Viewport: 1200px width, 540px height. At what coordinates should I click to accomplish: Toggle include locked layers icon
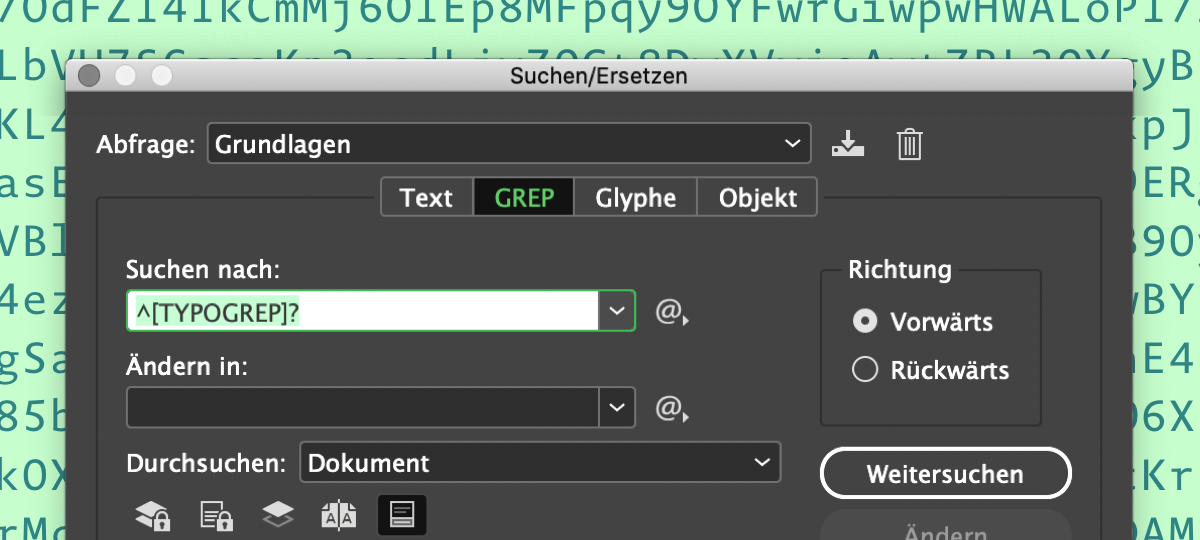click(152, 515)
